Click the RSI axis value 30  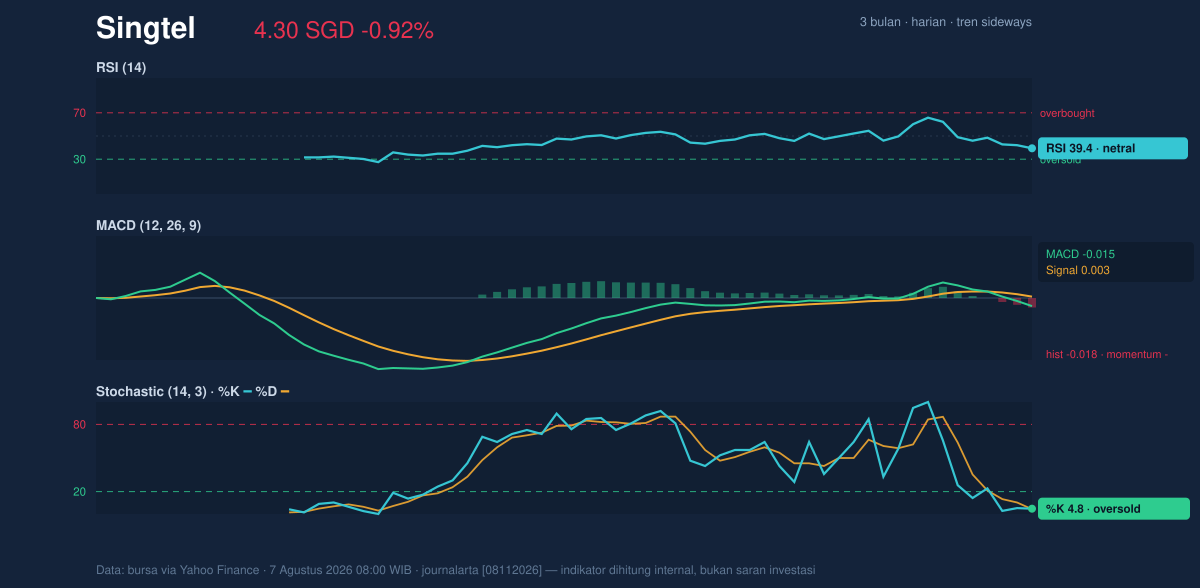(79, 159)
